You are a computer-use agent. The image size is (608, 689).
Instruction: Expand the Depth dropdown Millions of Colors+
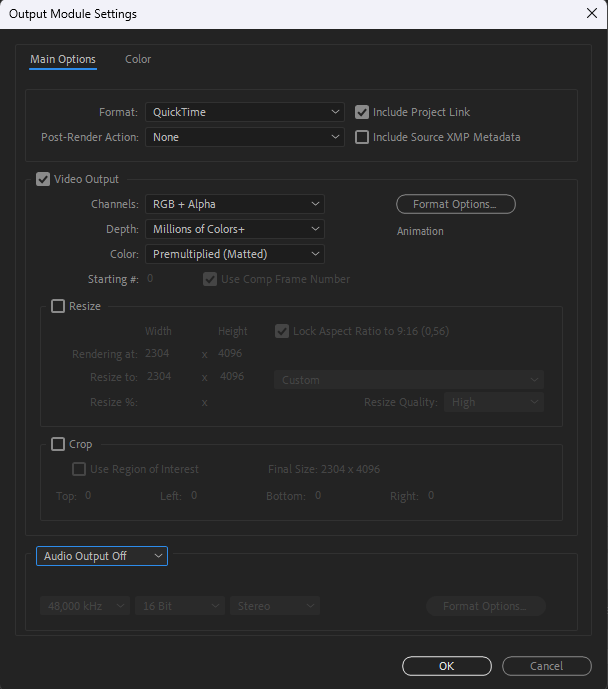pyautogui.click(x=235, y=229)
